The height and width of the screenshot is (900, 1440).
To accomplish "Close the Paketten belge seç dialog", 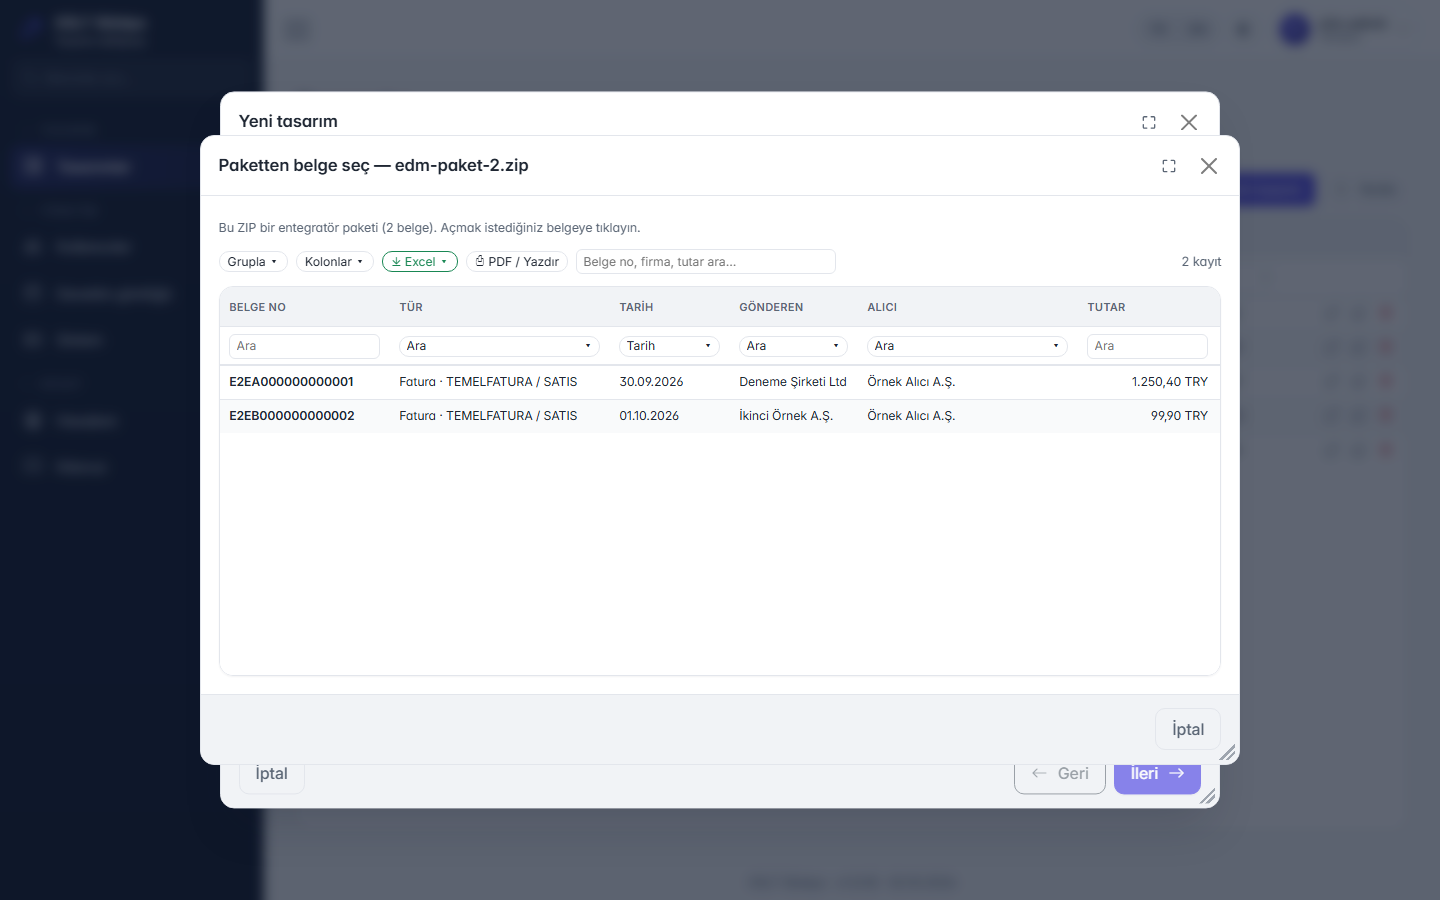I will 1209,166.
